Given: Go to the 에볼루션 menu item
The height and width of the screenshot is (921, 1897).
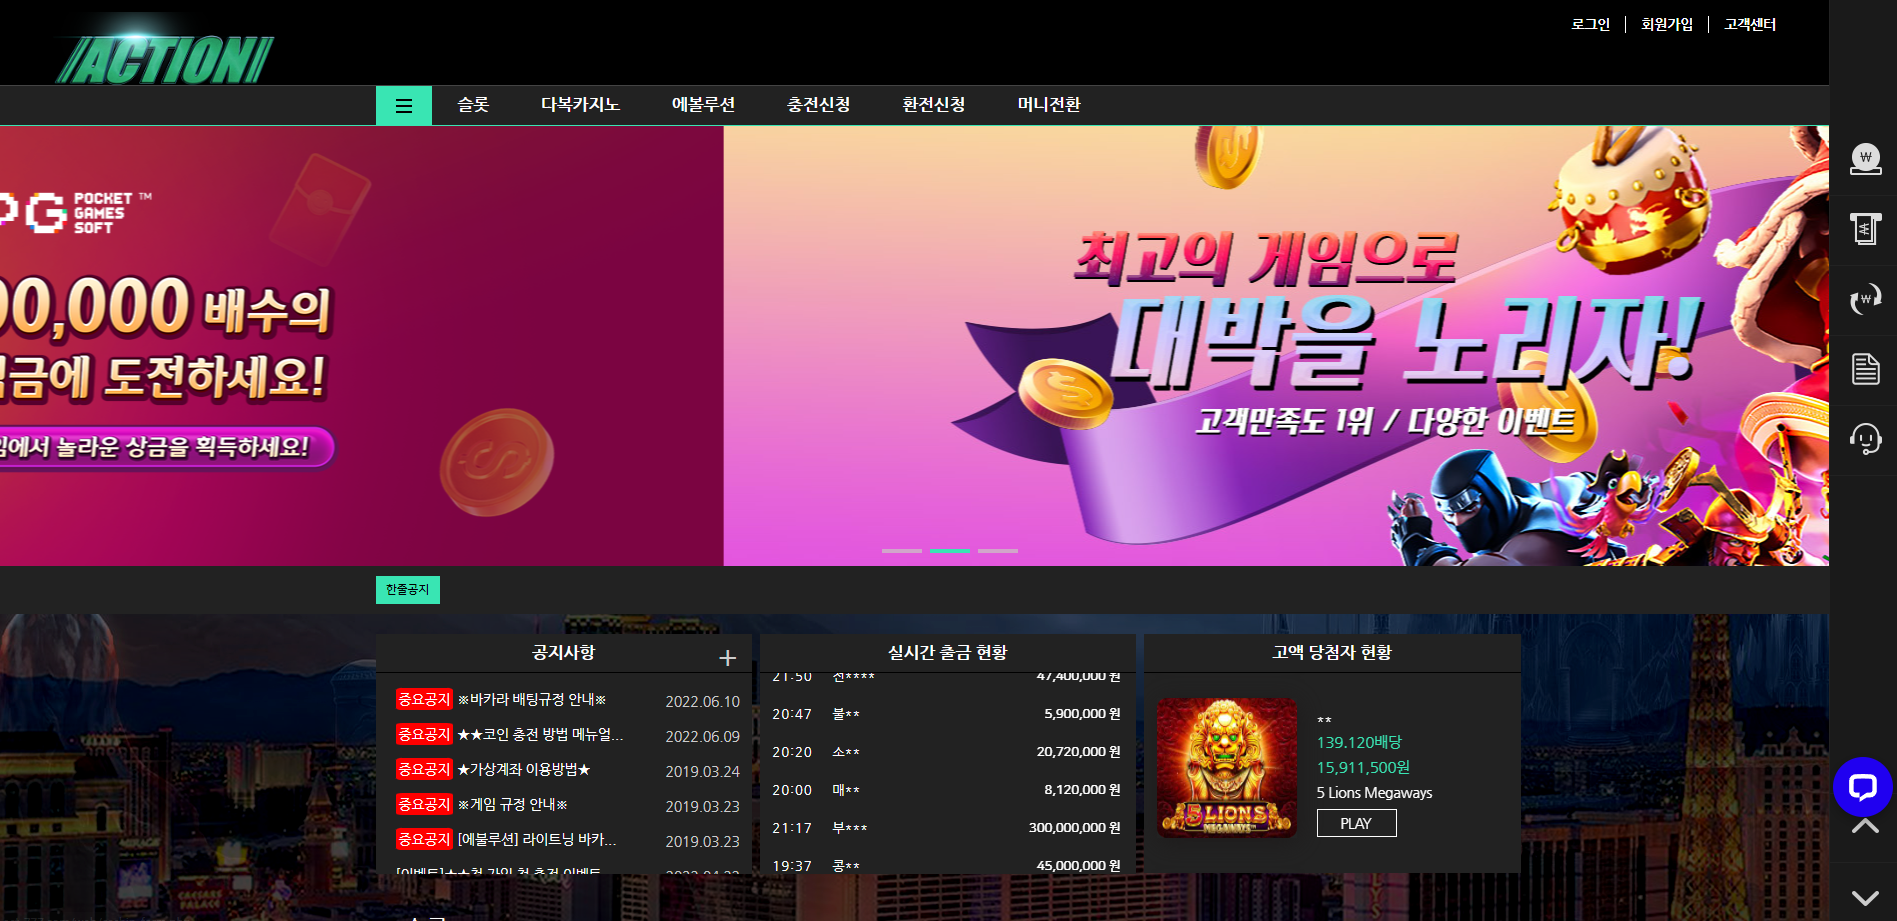Looking at the screenshot, I should [703, 105].
